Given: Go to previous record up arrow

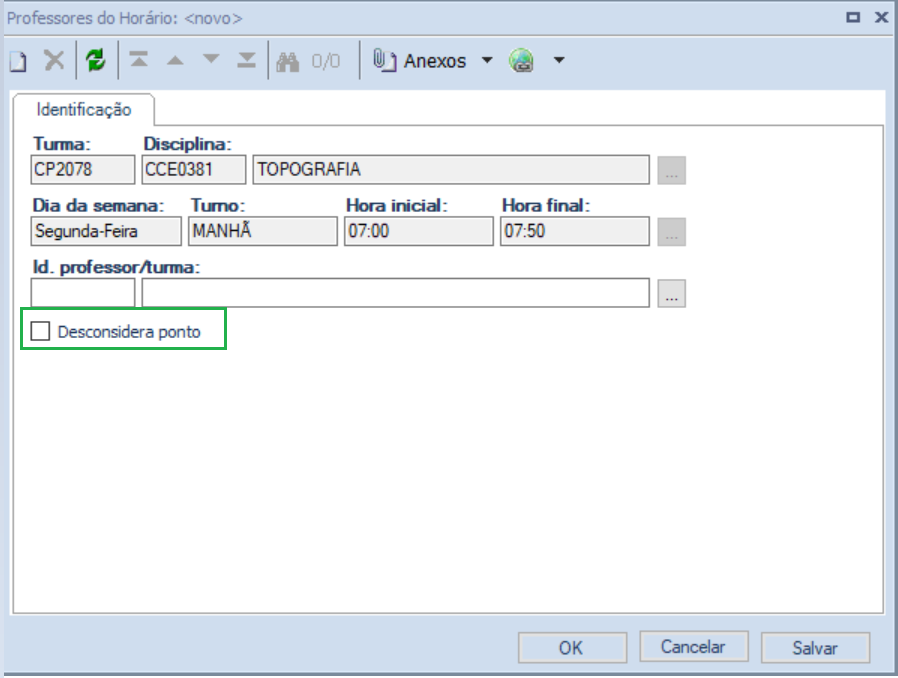Looking at the screenshot, I should [175, 60].
